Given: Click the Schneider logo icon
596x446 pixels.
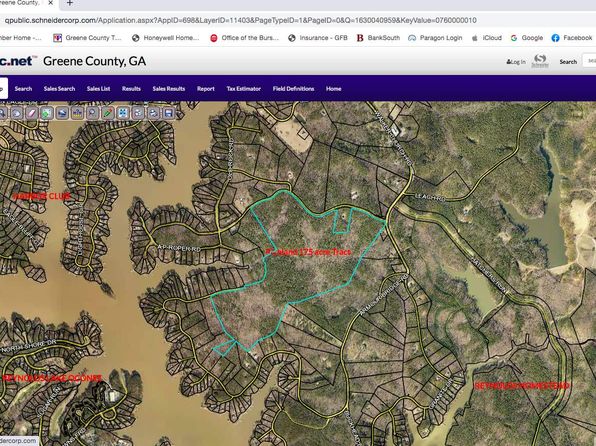Looking at the screenshot, I should 540,61.
